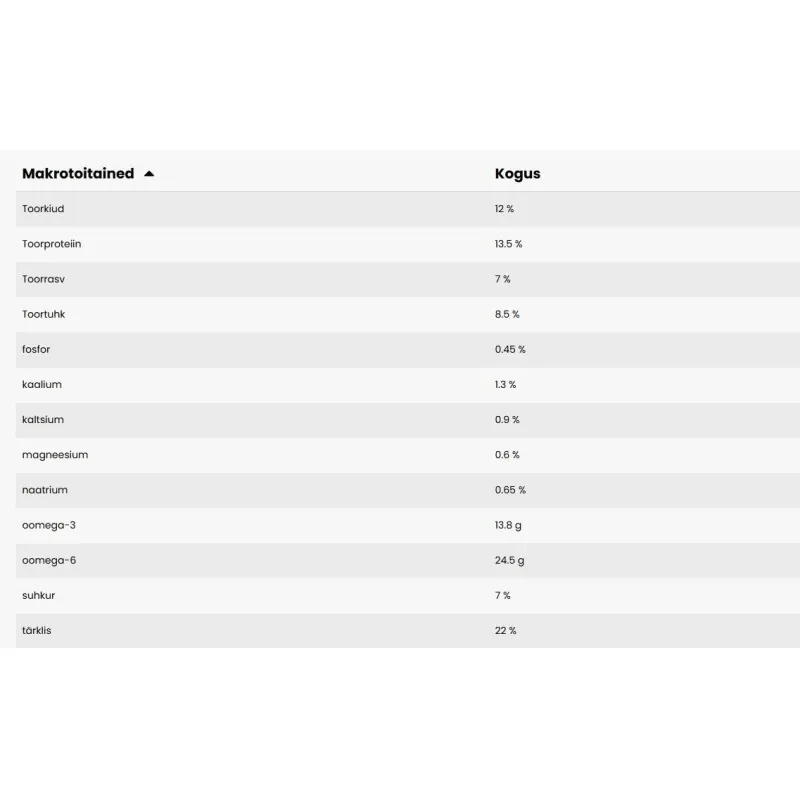
Task: Select the fosfor row label
Action: (36, 349)
